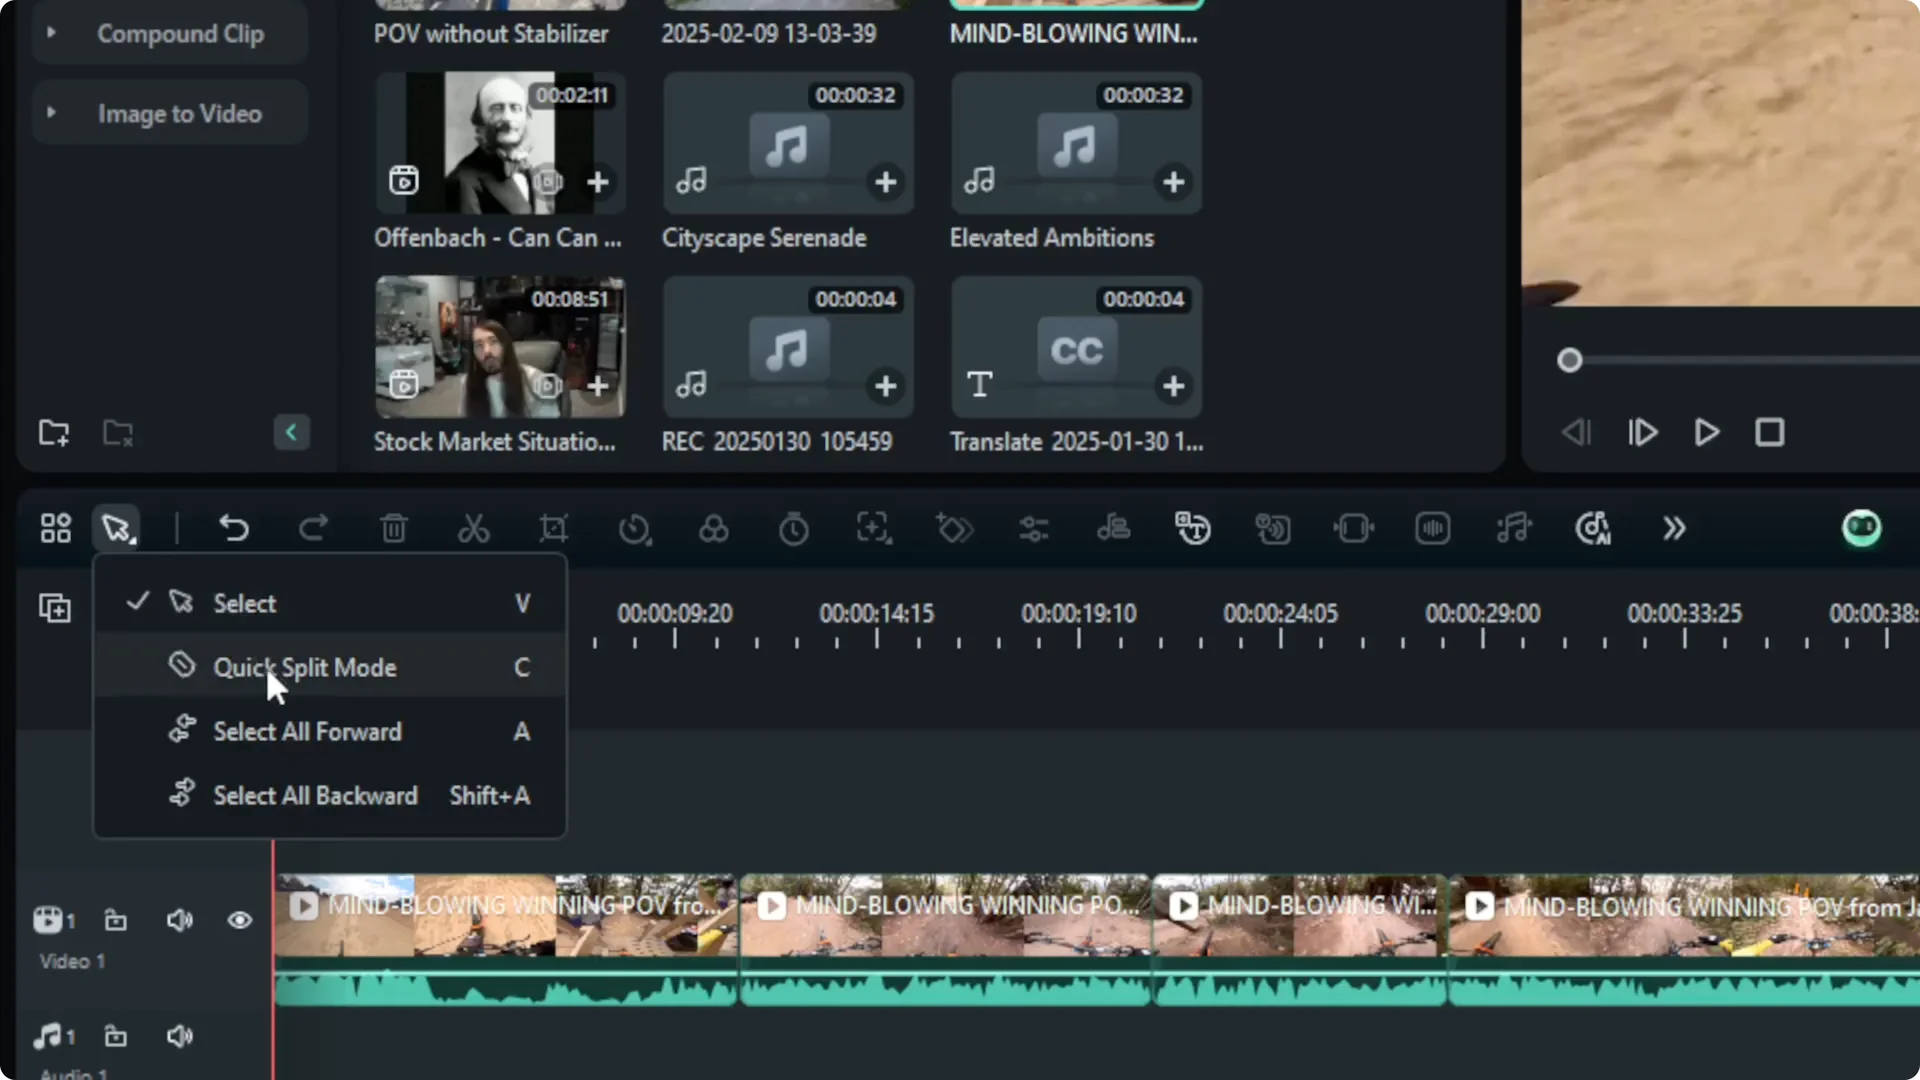Select All Forward in the context menu
1920x1080 pixels.
(307, 731)
